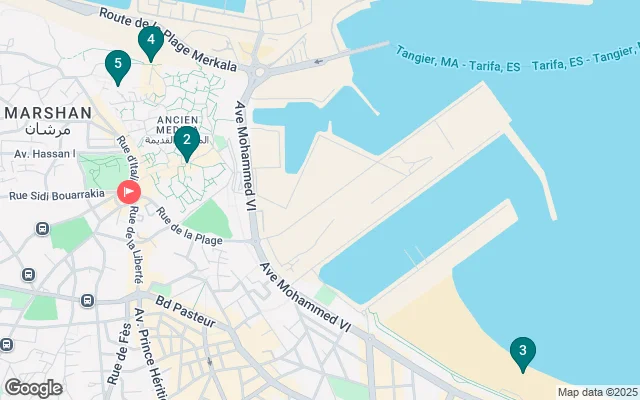Select the Tangier, MA - Tarifa, ES ferry route label
Image resolution: width=640 pixels, height=400 pixels.
(458, 60)
